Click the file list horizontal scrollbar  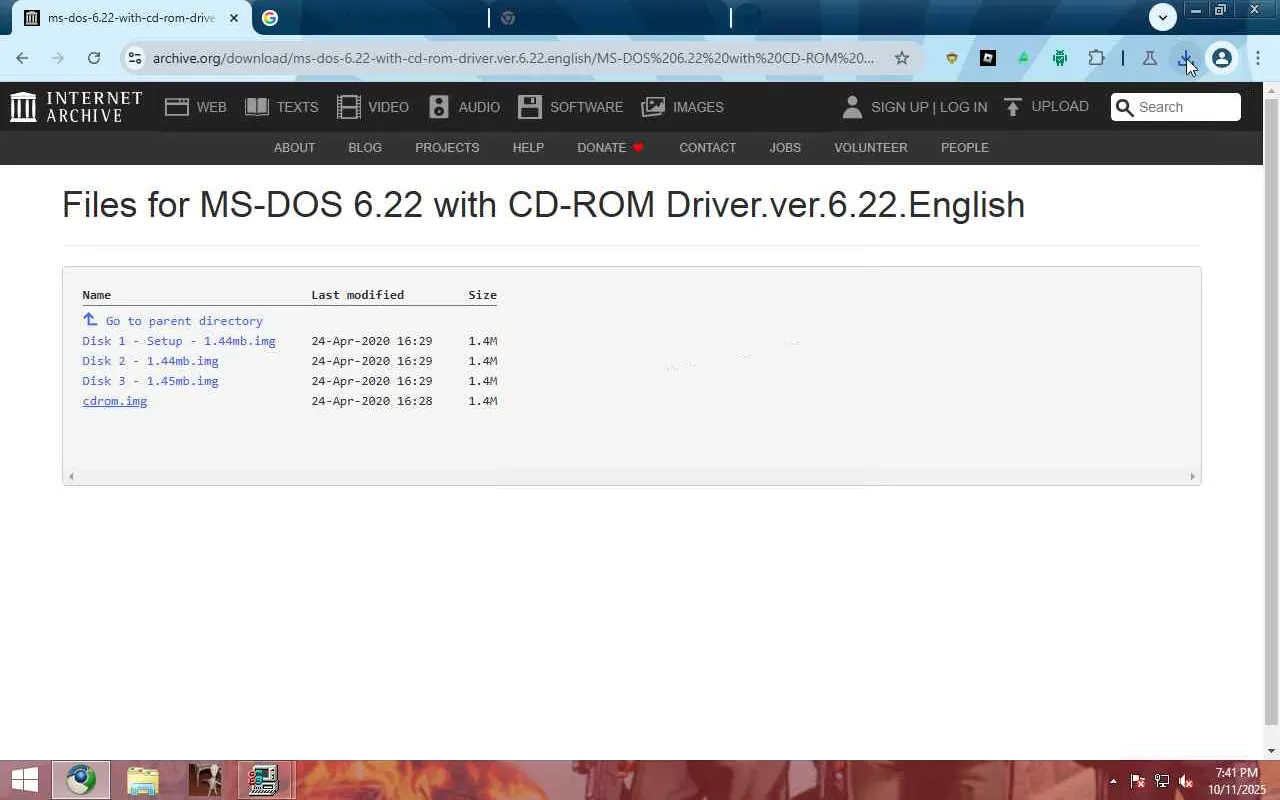click(631, 476)
